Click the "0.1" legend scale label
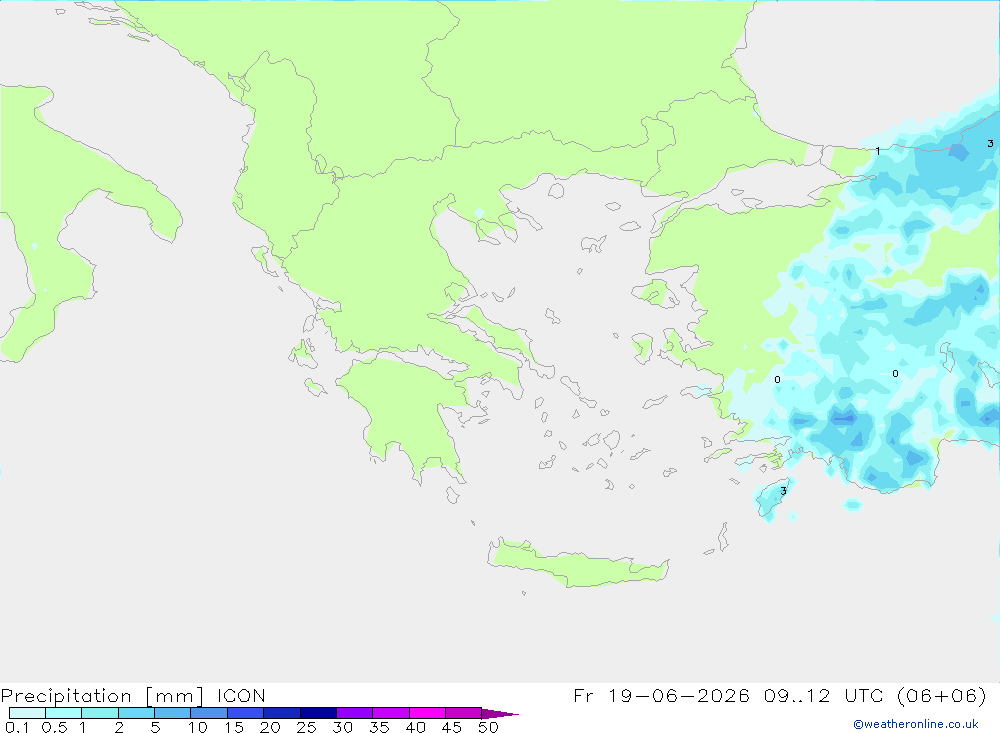Image resolution: width=1000 pixels, height=733 pixels. point(17,727)
